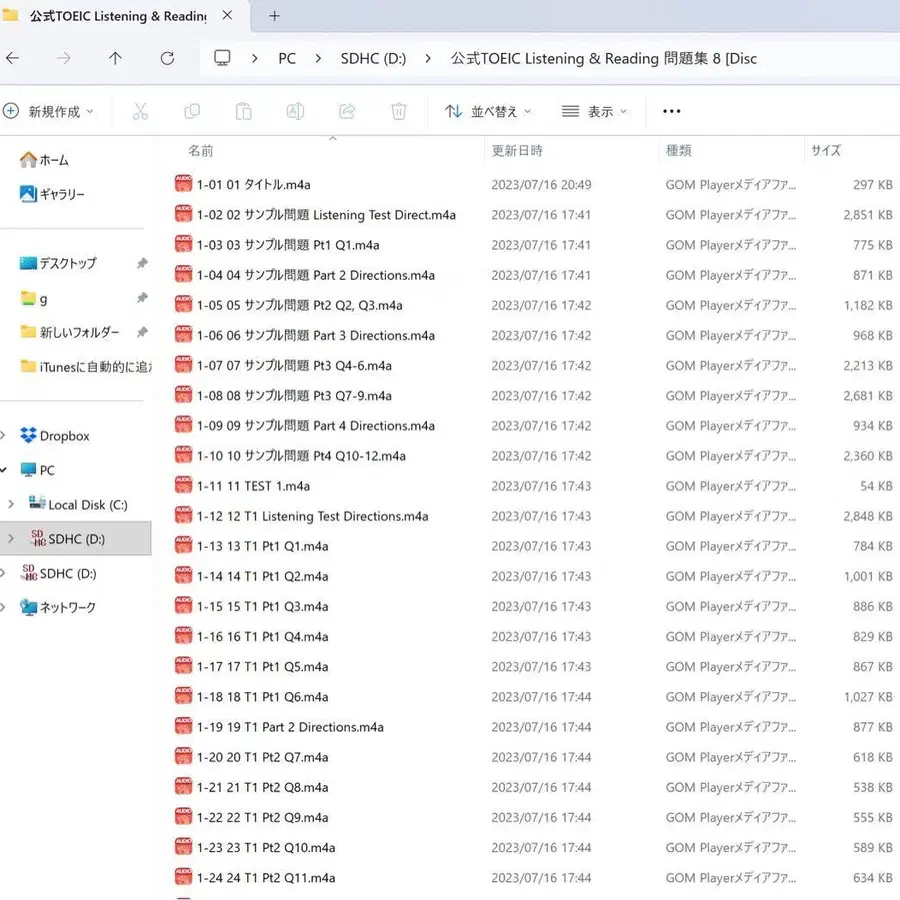Click the Paste clipboard icon

coord(243,112)
